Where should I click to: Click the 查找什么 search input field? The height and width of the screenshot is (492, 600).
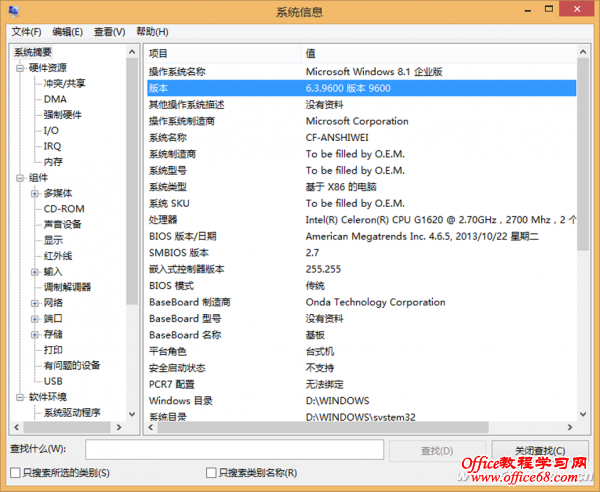coord(235,450)
